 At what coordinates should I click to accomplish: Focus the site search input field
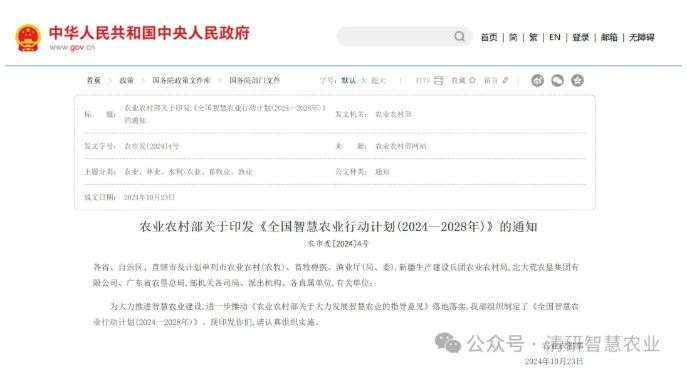click(x=404, y=36)
